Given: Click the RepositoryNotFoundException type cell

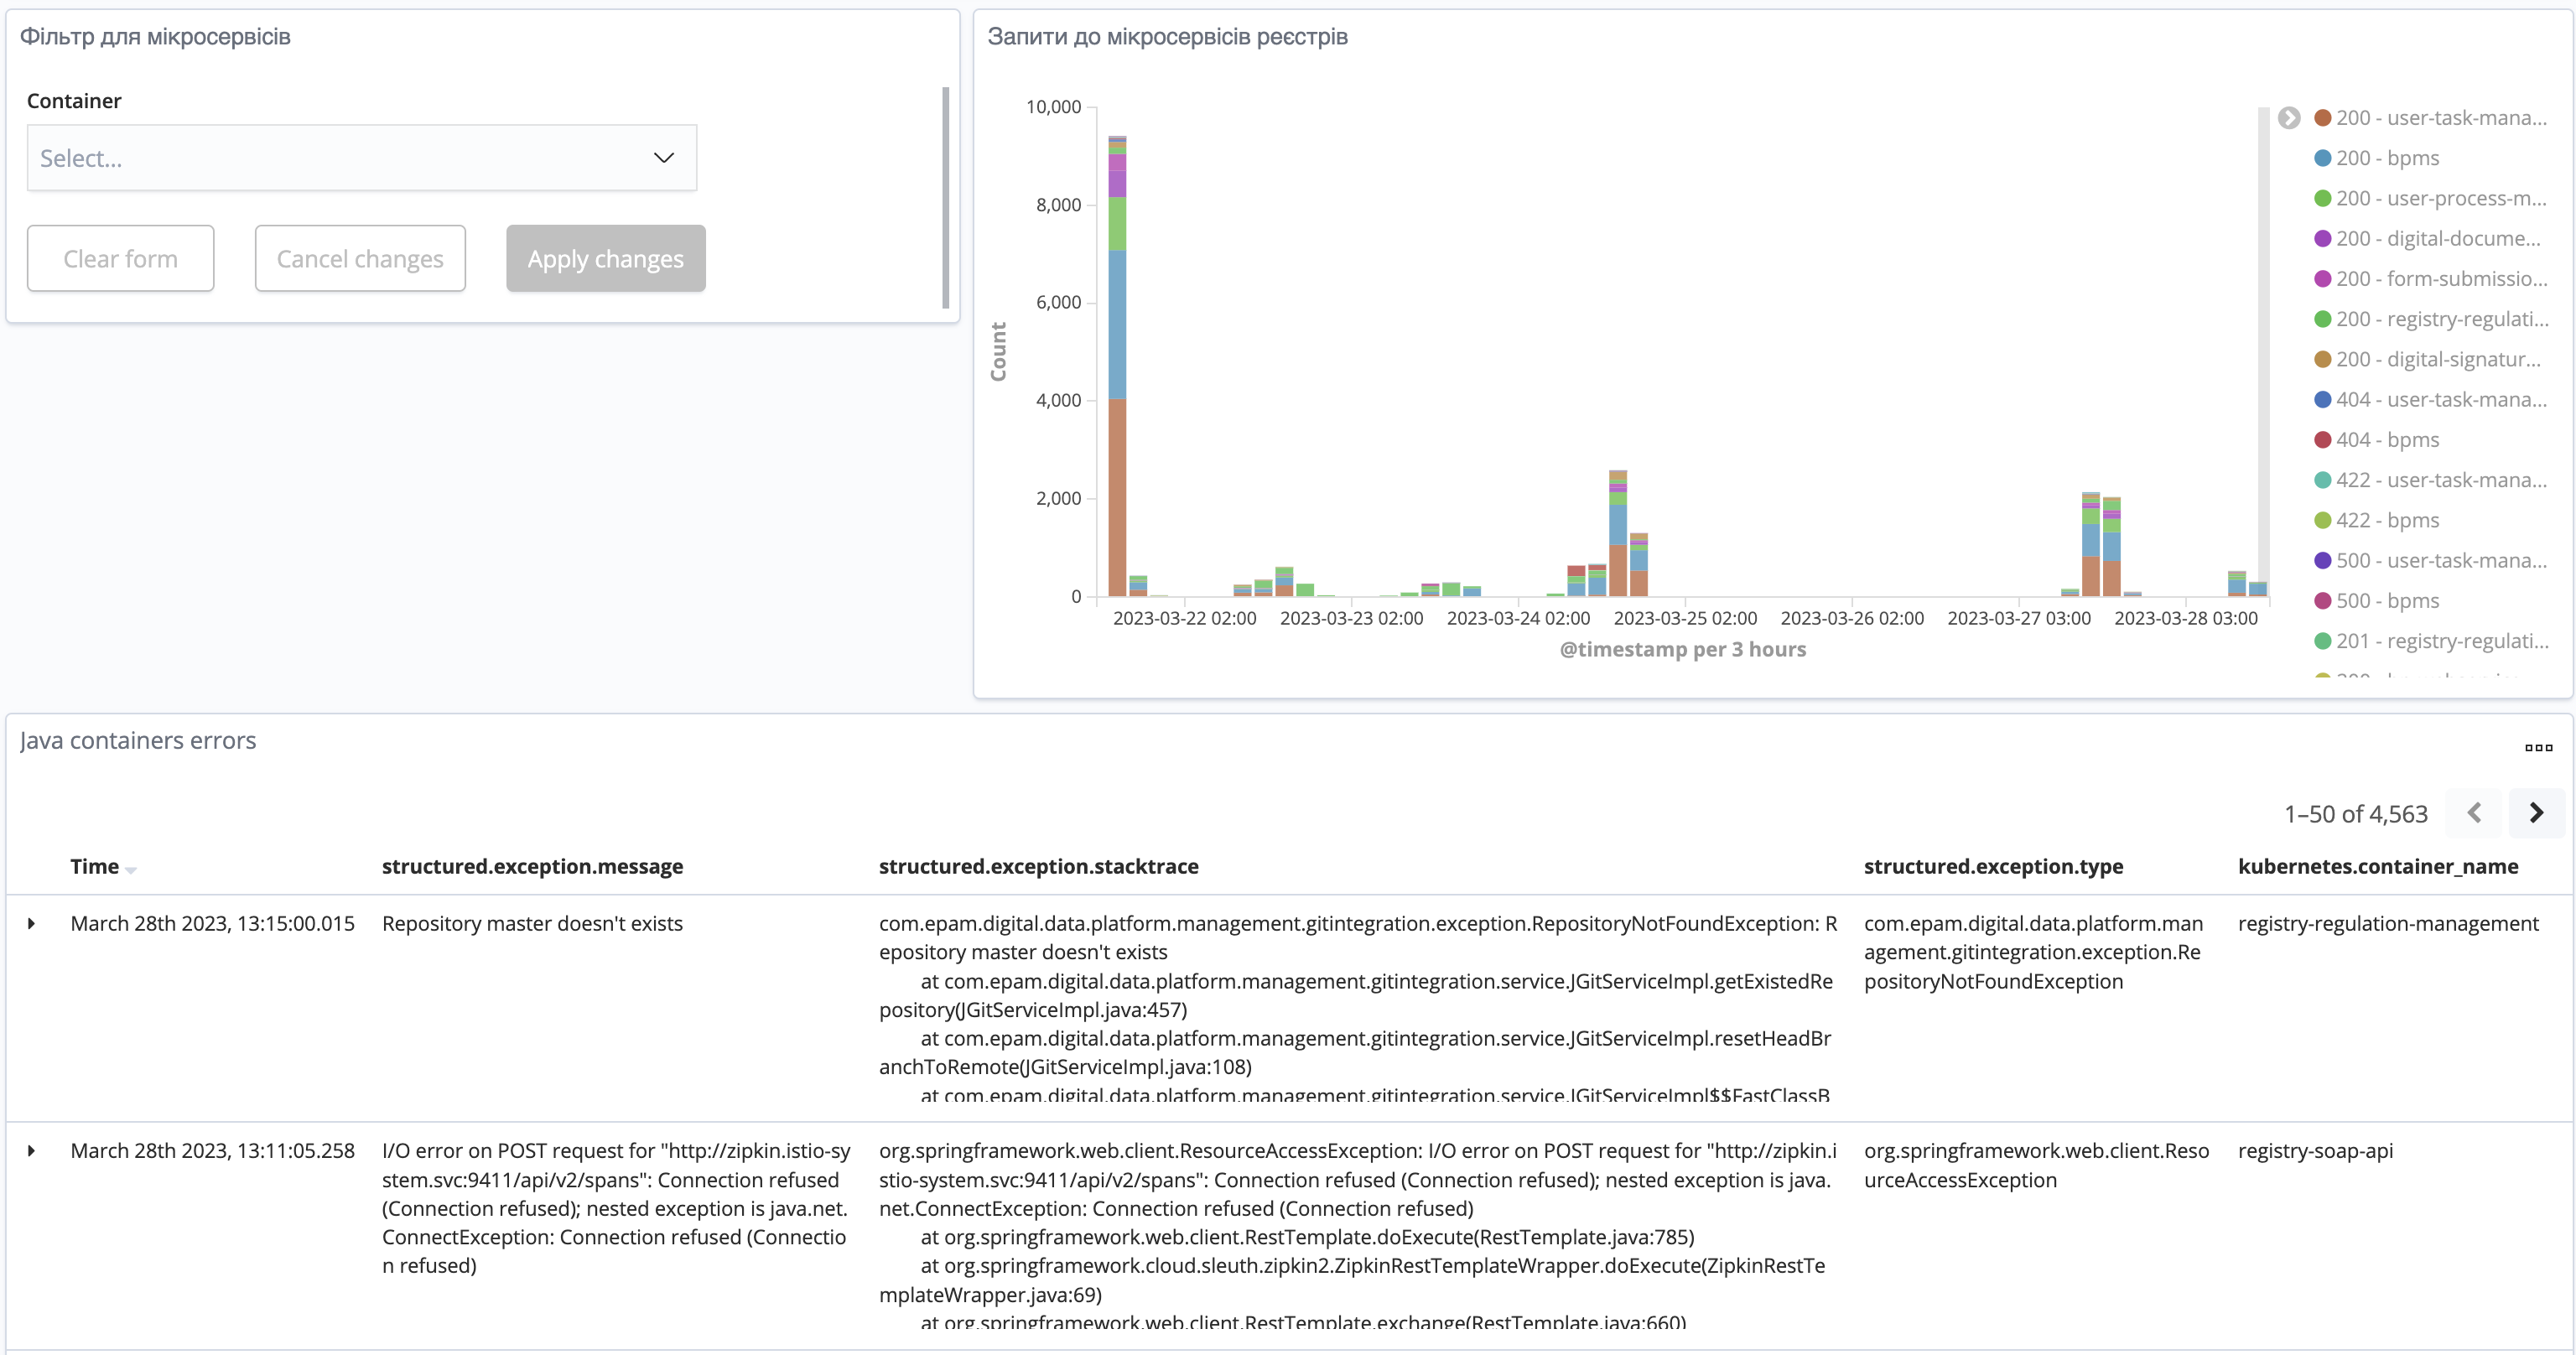Looking at the screenshot, I should coord(2033,952).
